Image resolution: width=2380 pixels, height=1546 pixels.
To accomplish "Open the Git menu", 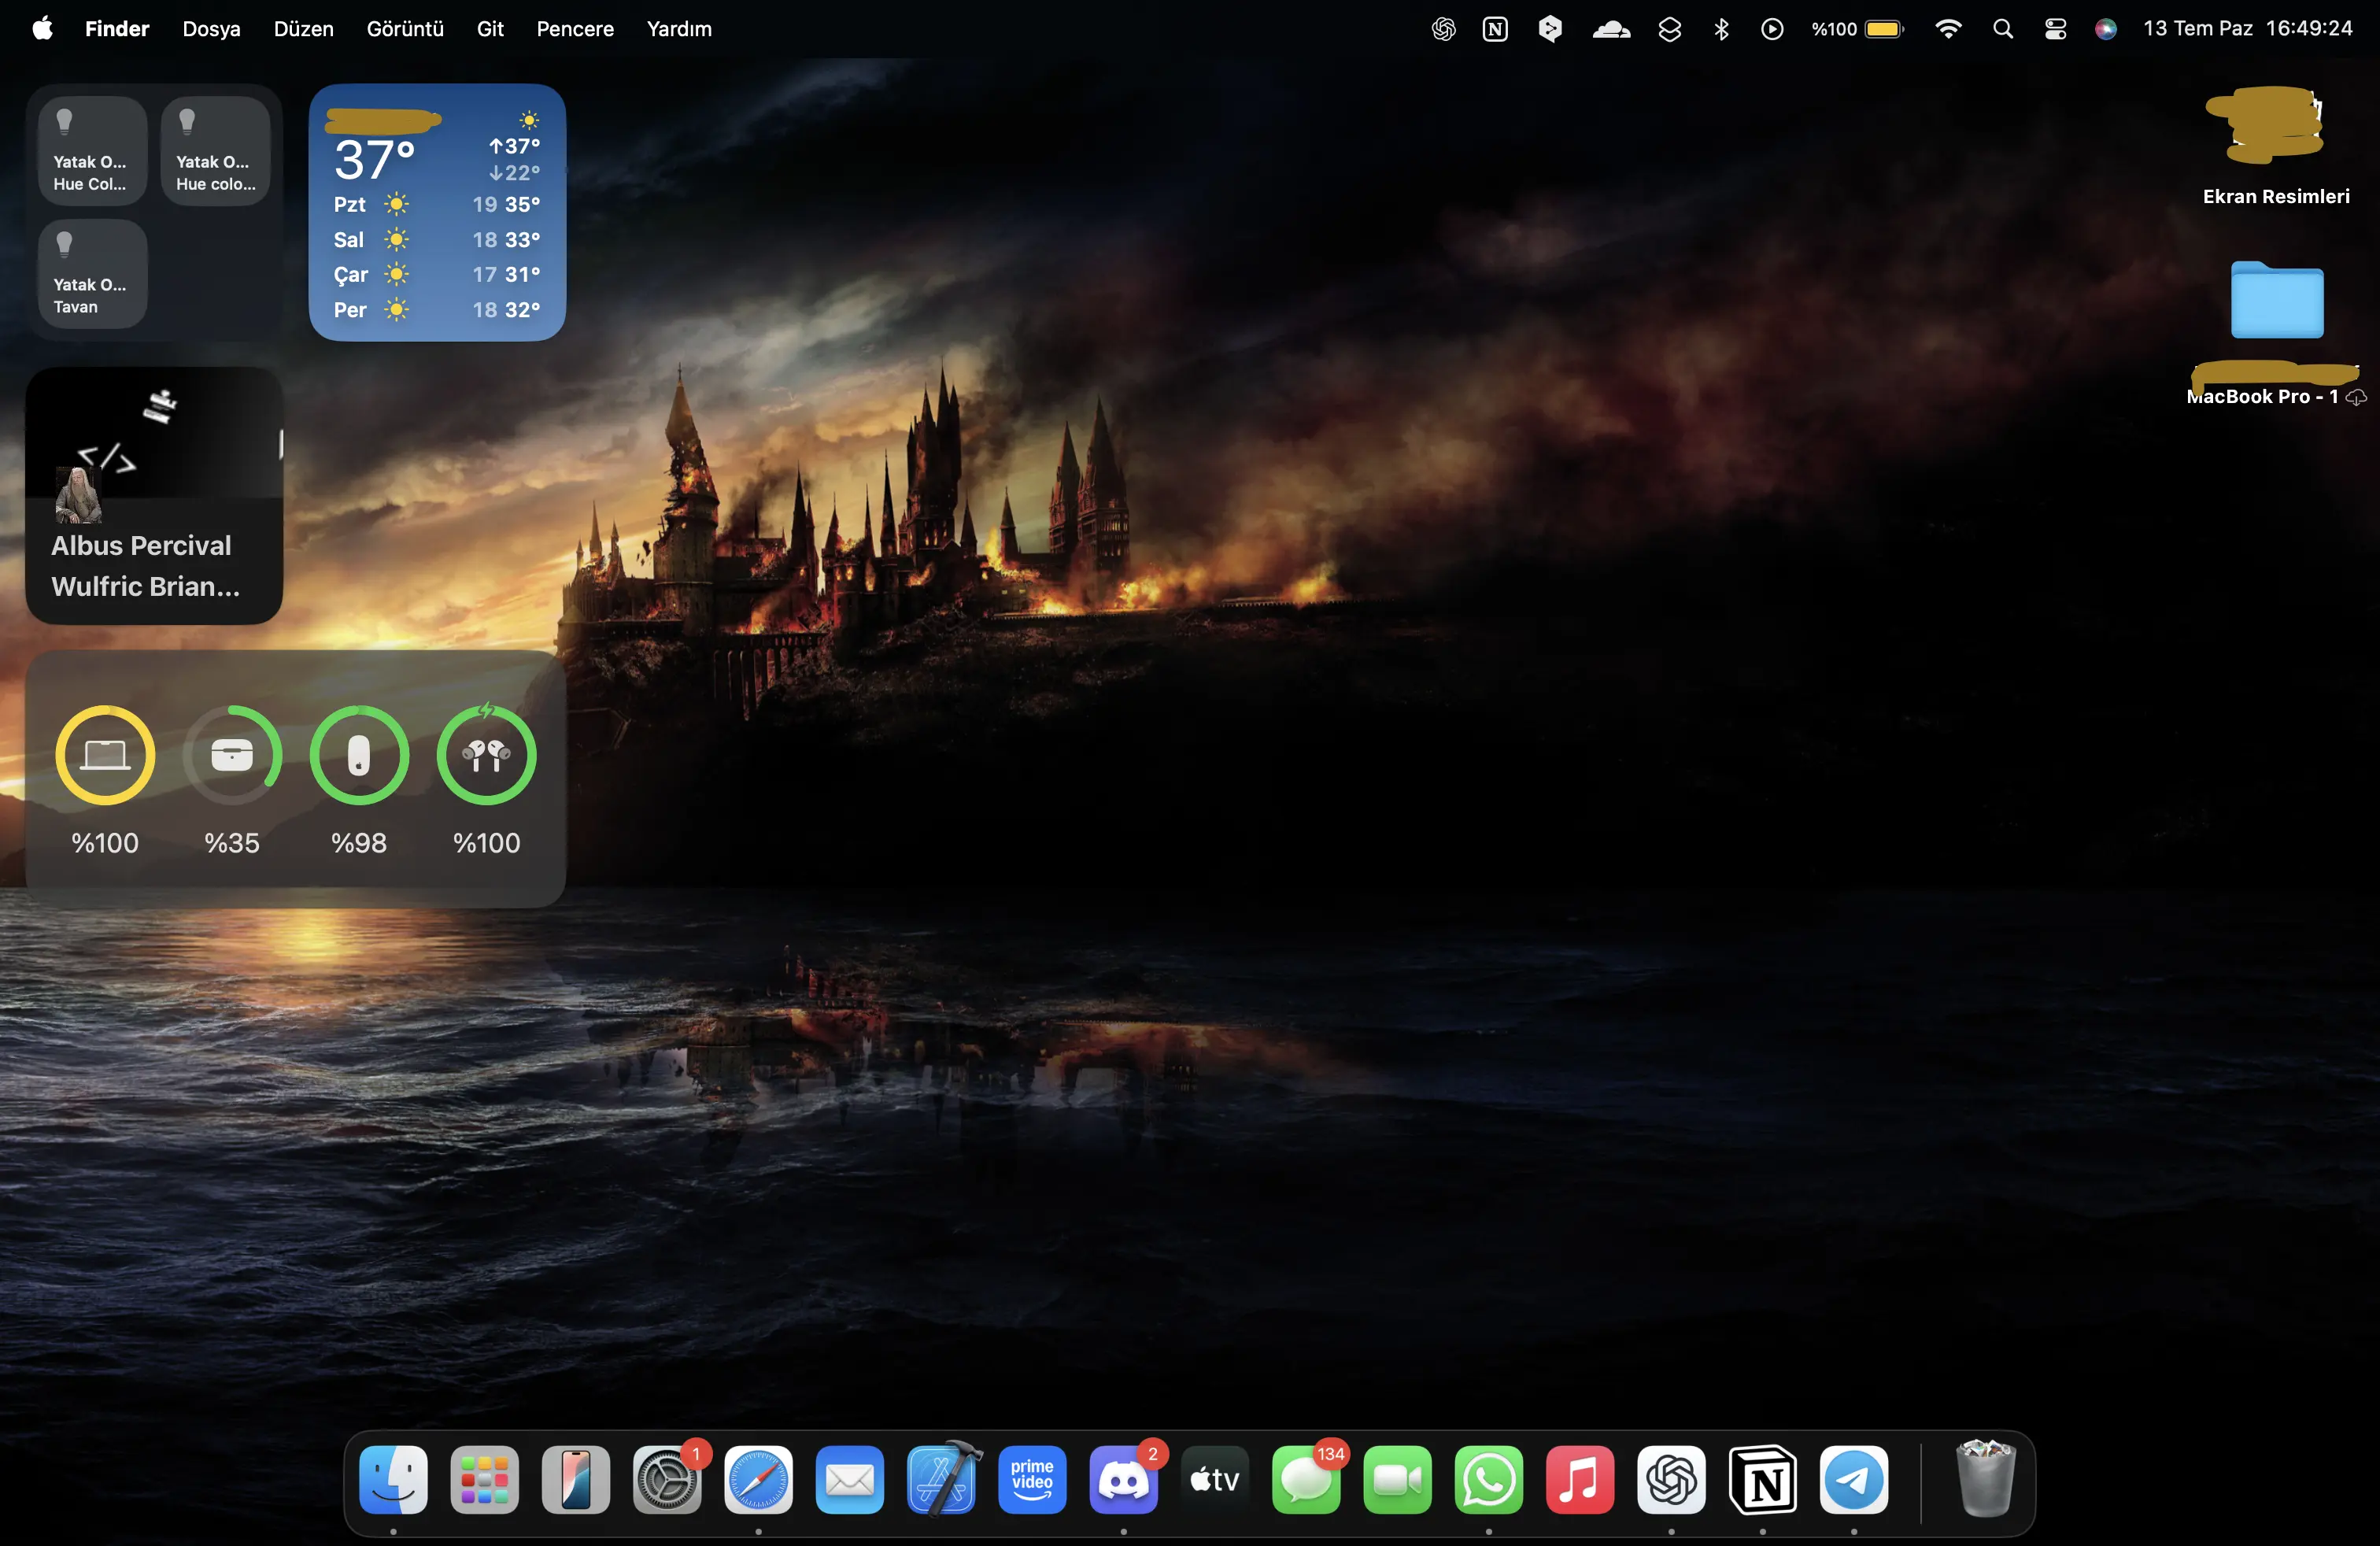I will pyautogui.click(x=490, y=29).
